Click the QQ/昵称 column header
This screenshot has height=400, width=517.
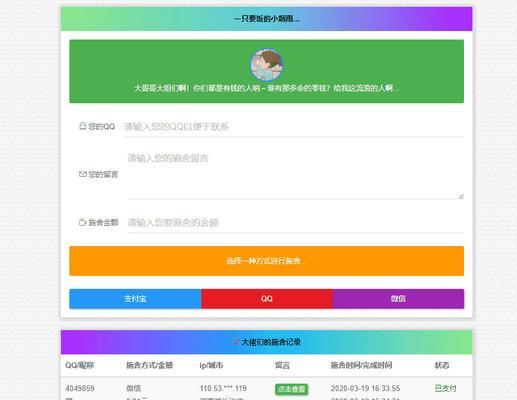(x=80, y=365)
